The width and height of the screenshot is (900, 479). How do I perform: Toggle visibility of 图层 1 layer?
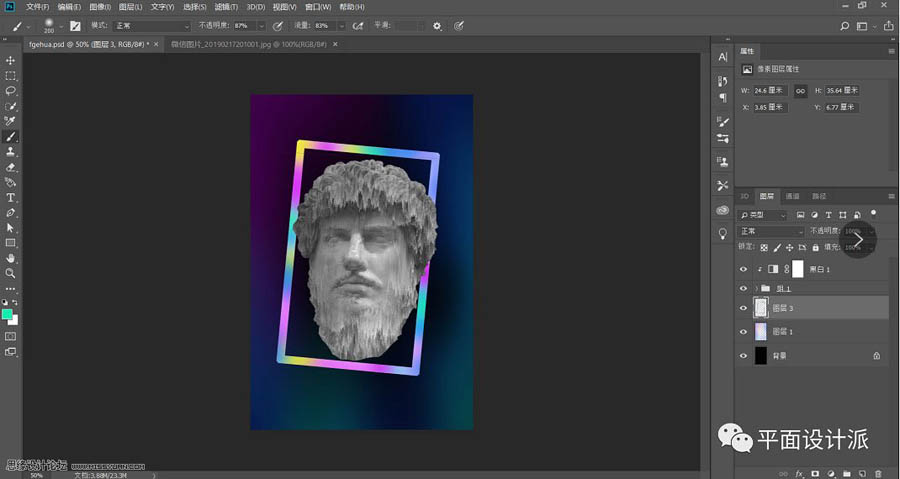(x=743, y=331)
